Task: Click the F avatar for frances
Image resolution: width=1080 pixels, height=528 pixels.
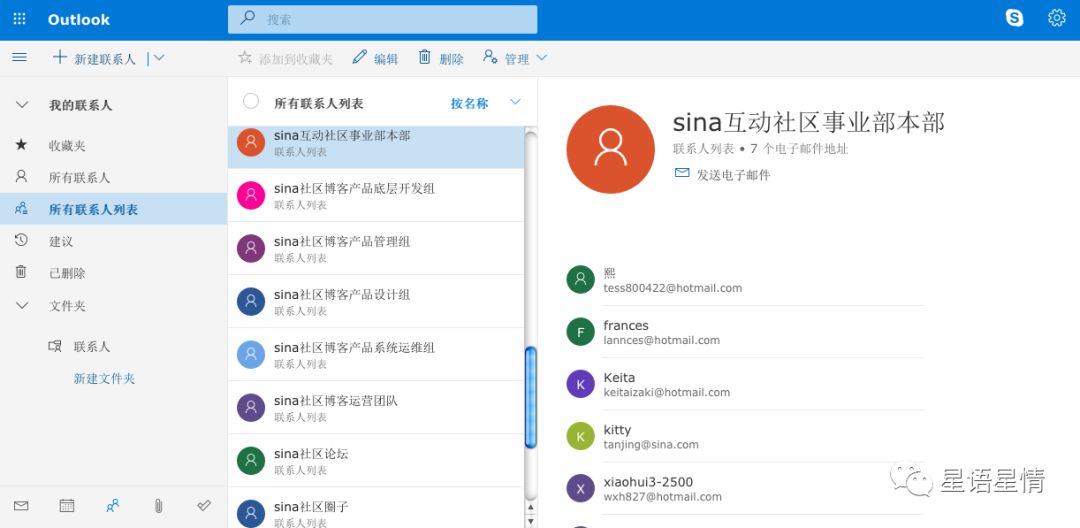Action: [581, 332]
